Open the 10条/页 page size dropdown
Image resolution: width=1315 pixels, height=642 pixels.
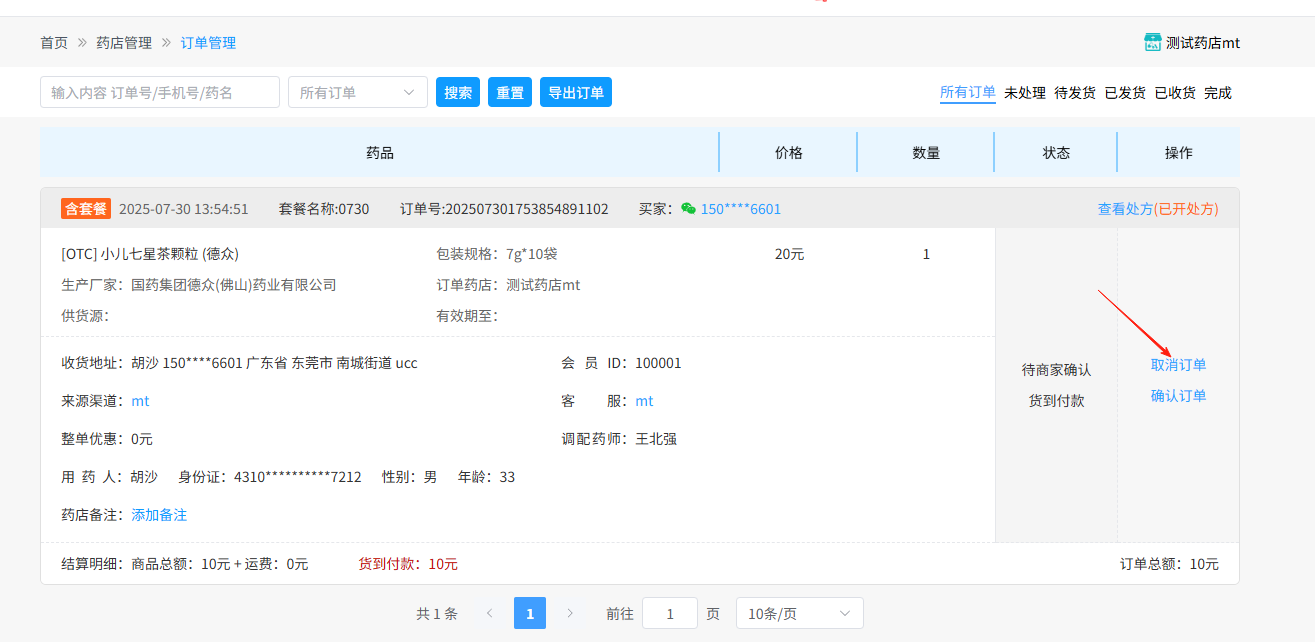pyautogui.click(x=800, y=613)
